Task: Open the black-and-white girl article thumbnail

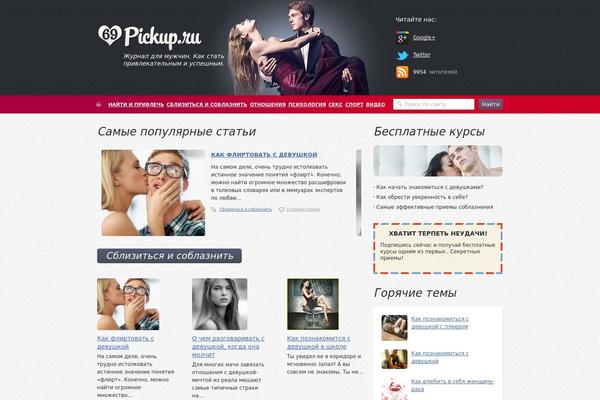Action: [220, 304]
